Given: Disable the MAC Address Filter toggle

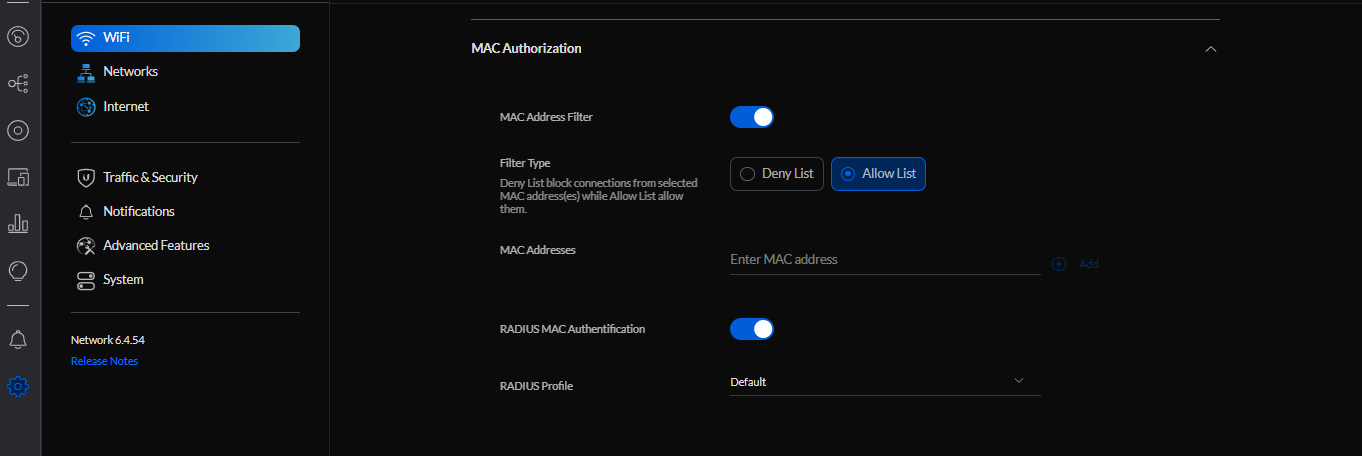Looking at the screenshot, I should 752,117.
